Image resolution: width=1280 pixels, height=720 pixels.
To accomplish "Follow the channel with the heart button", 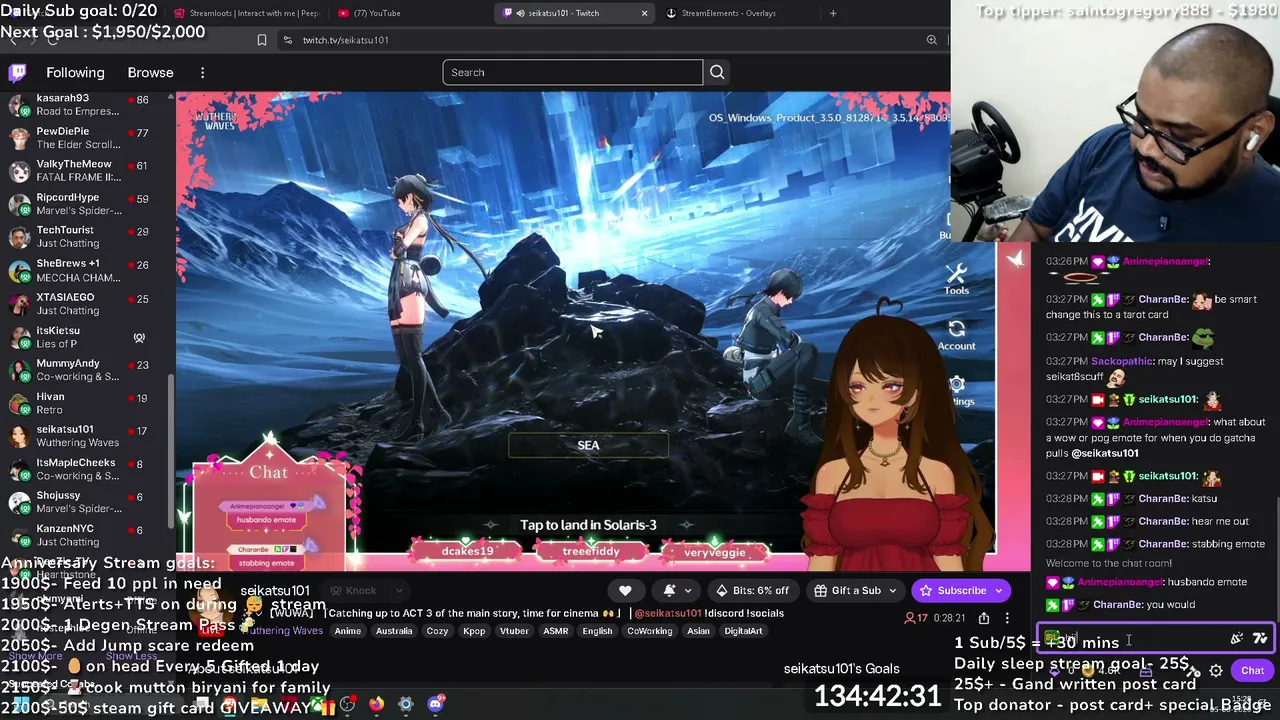I will pyautogui.click(x=625, y=590).
